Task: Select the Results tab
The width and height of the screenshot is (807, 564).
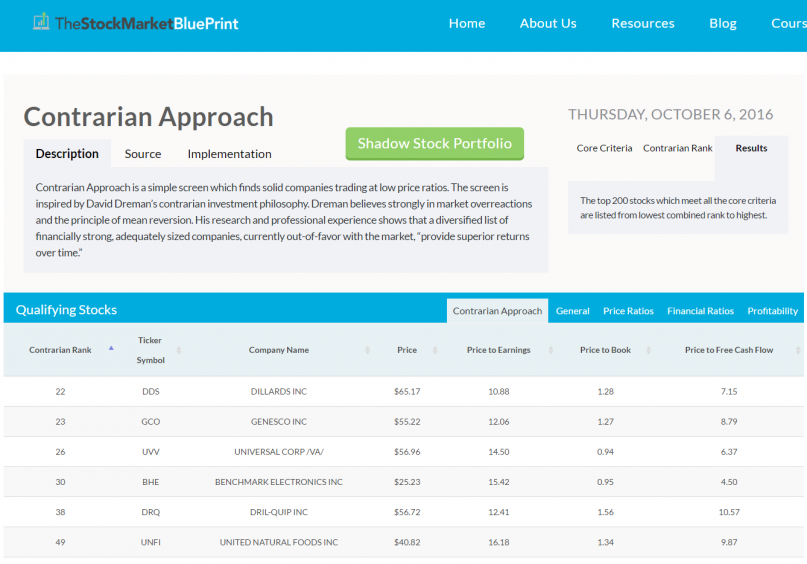Action: (x=751, y=148)
